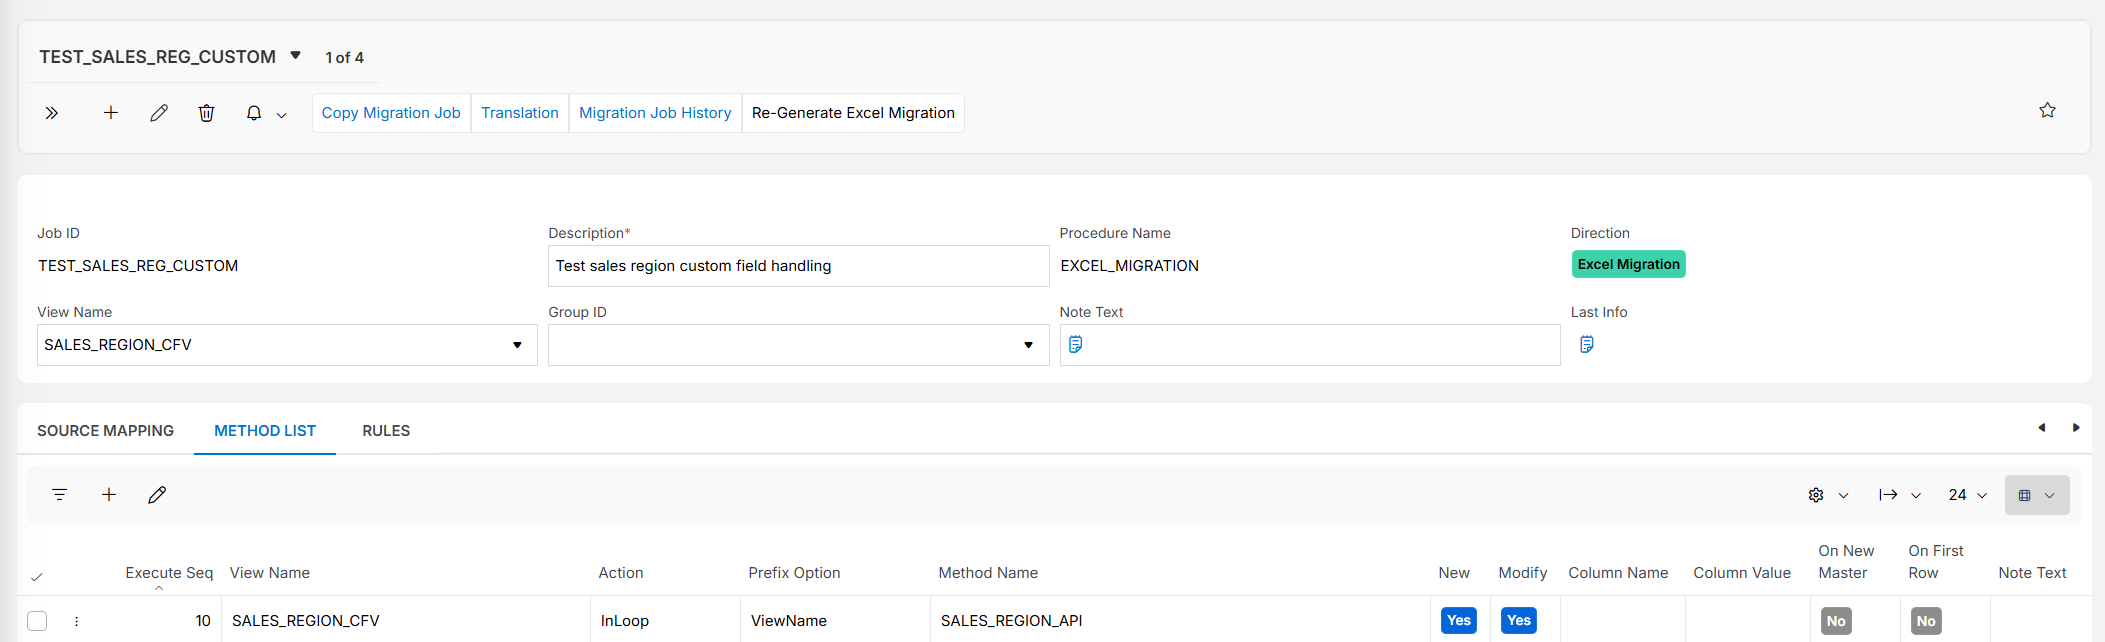Expand the grid view chevron
Viewport: 2105px width, 642px height.
pyautogui.click(x=2050, y=496)
